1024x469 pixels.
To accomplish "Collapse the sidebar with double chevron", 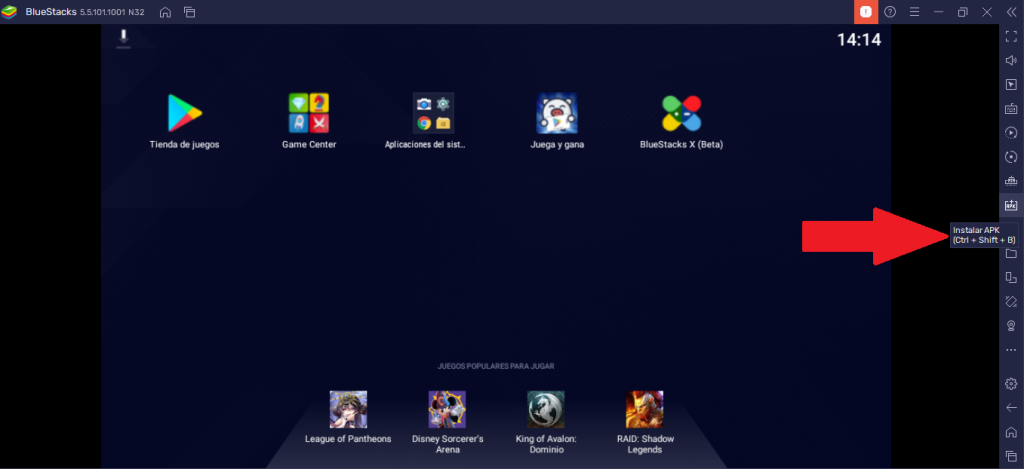I will click(x=1012, y=12).
